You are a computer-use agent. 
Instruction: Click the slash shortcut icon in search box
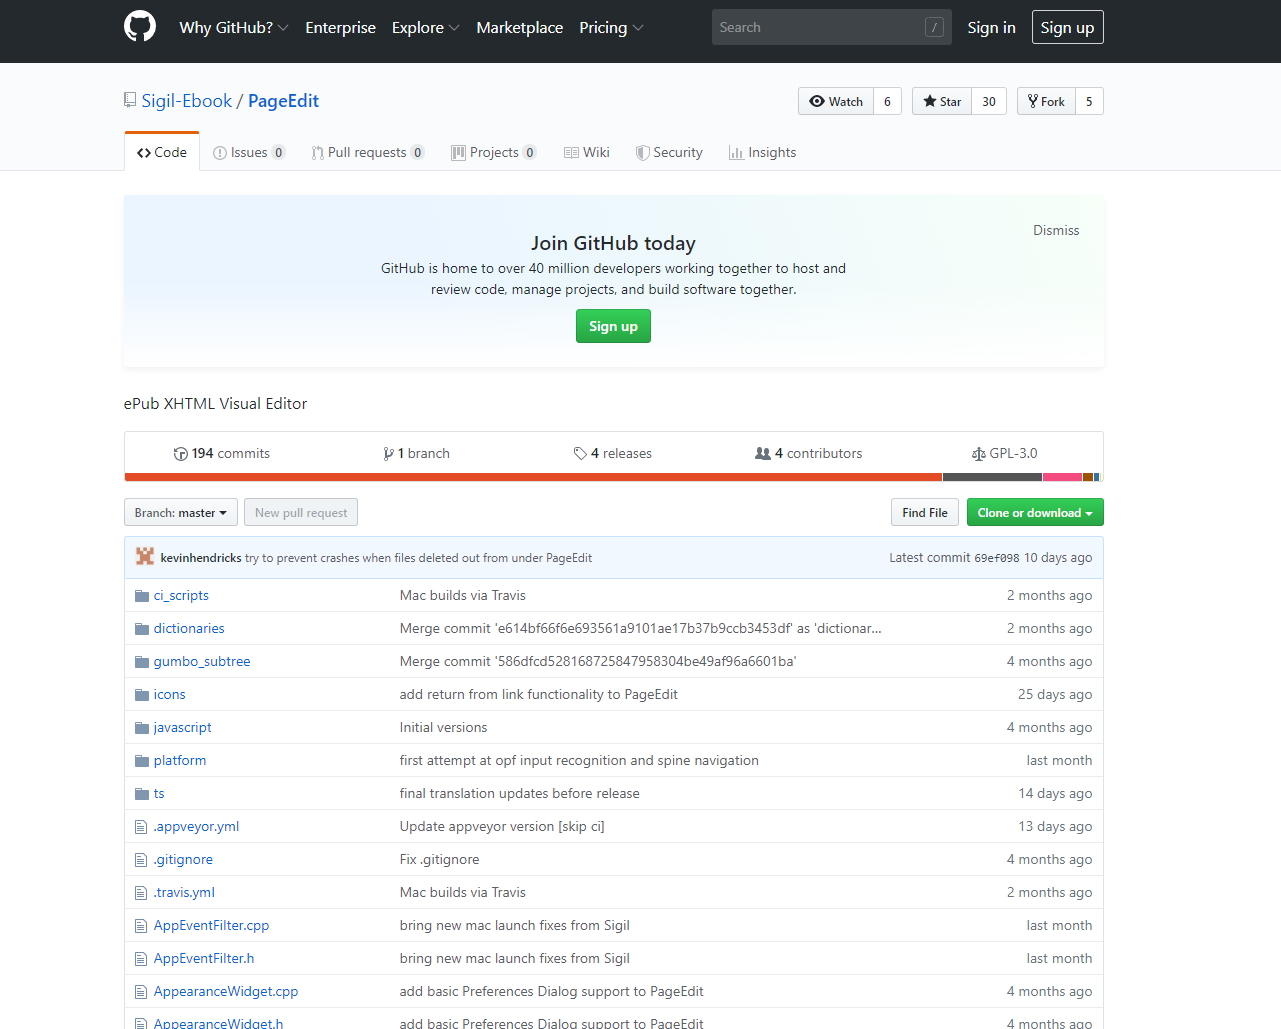[x=934, y=27]
